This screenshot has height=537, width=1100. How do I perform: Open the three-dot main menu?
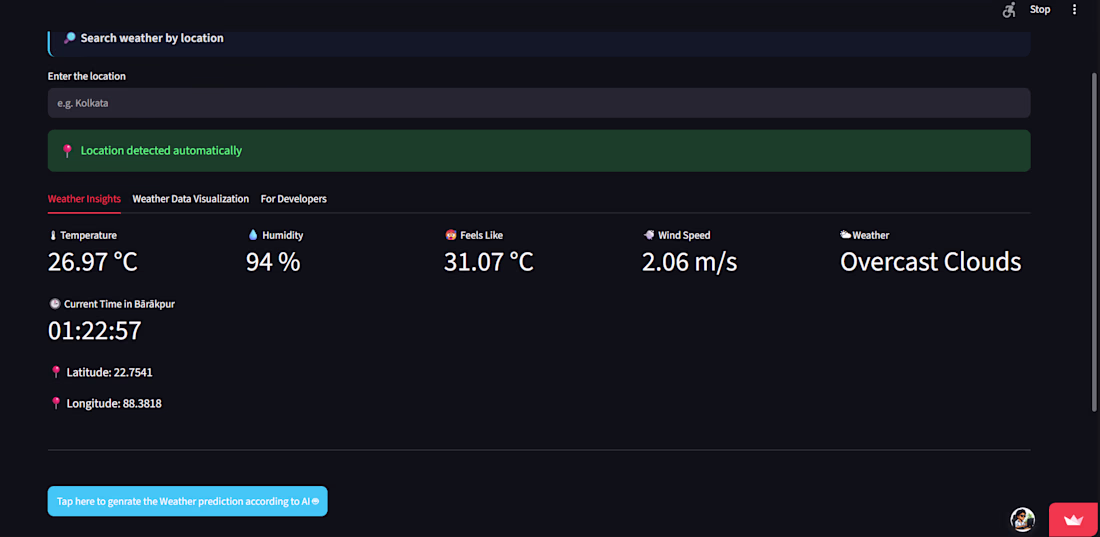pos(1074,10)
